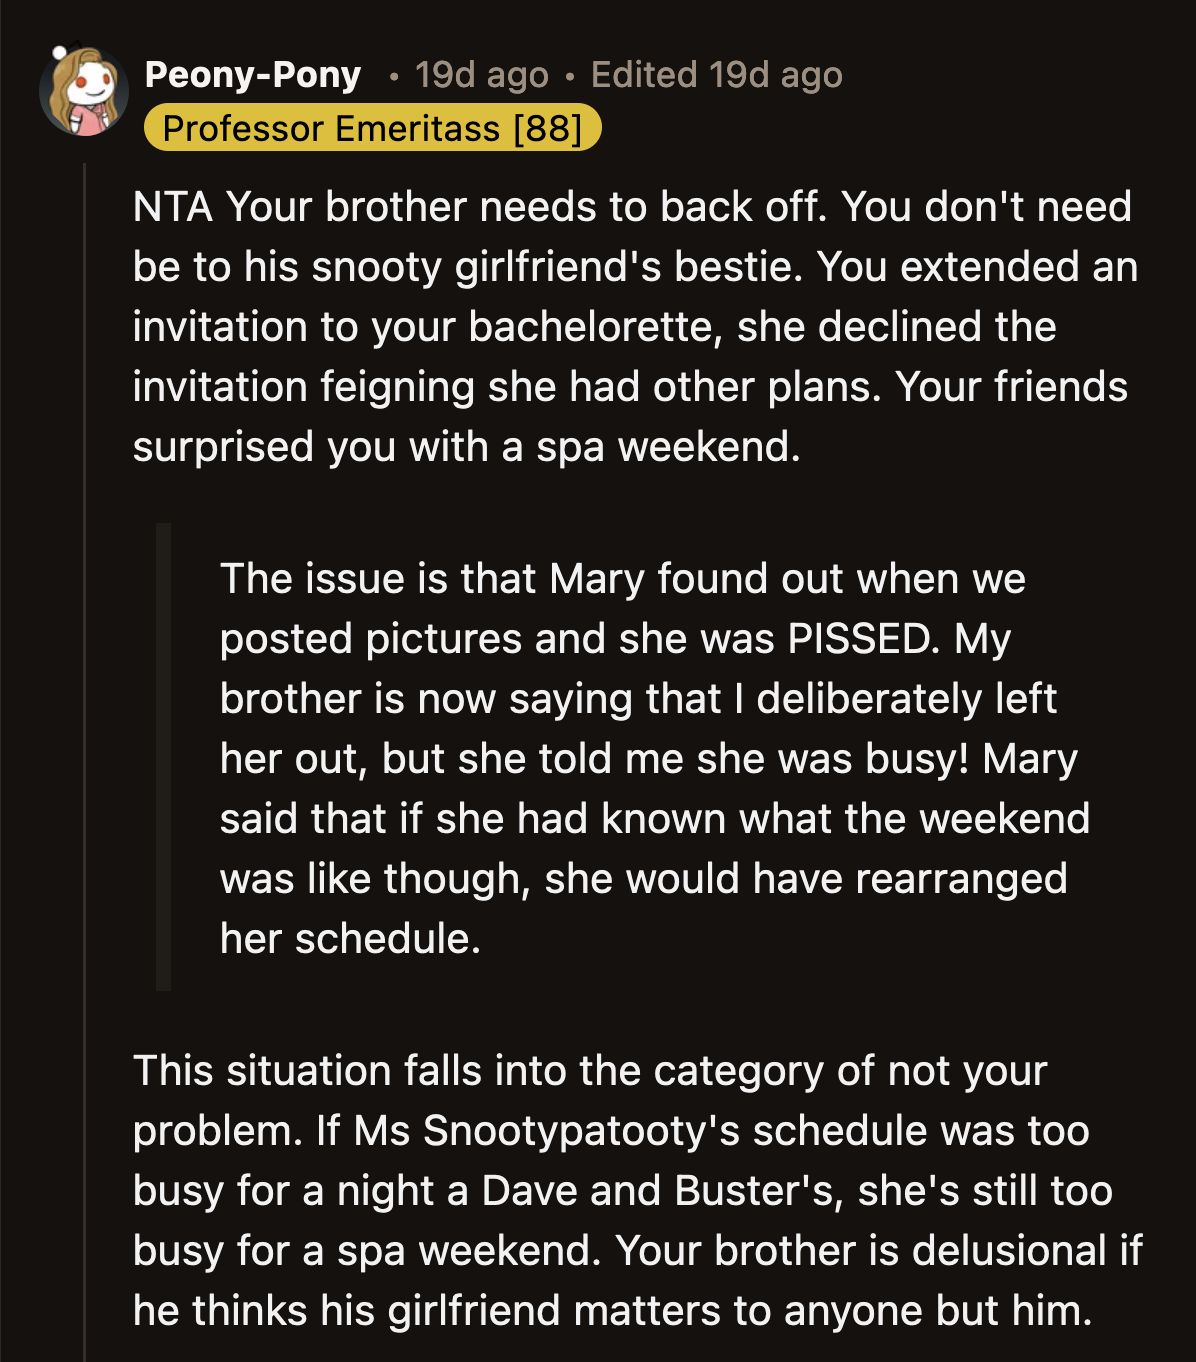Open Peony-Pony's profile link
The height and width of the screenshot is (1362, 1196).
pyautogui.click(x=253, y=75)
